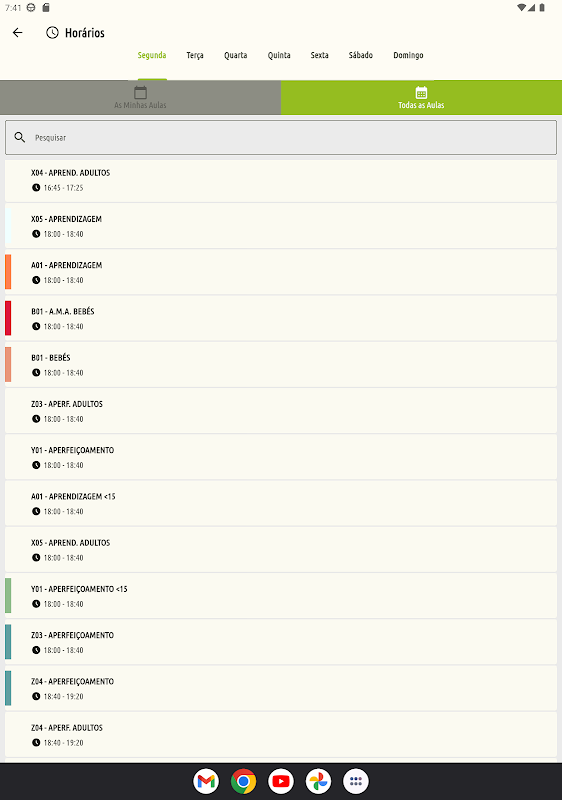This screenshot has width=562, height=800.
Task: Open Gmail from the dock
Action: (206, 781)
